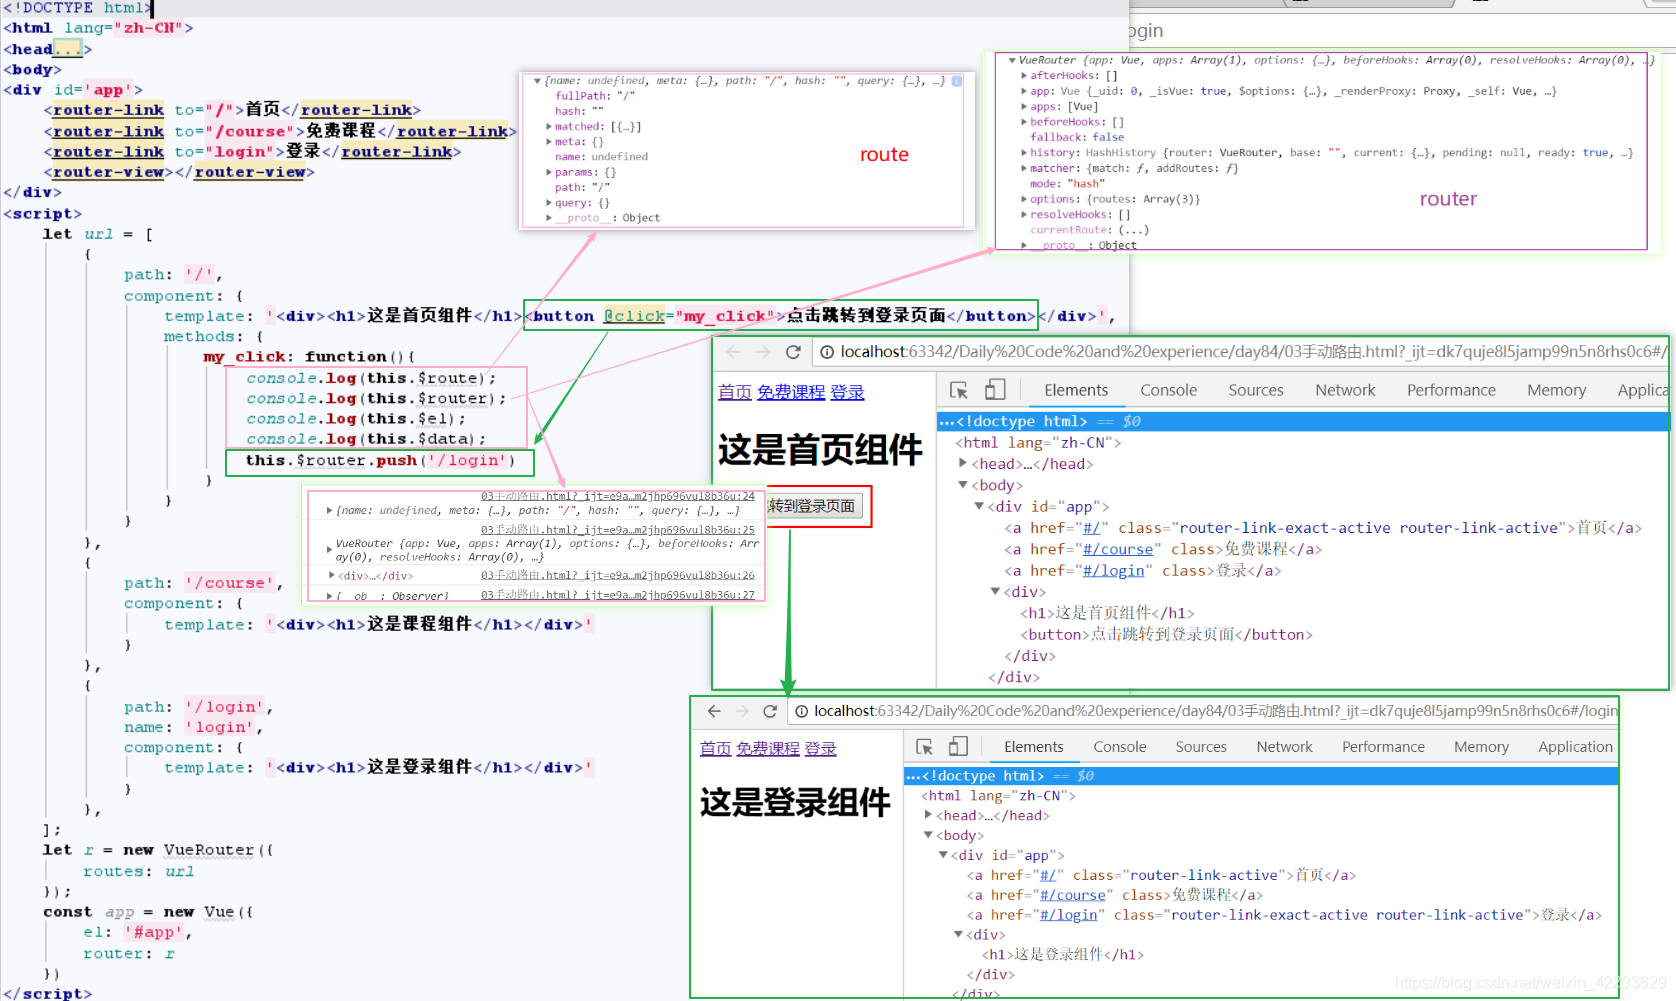Expand the matched property of the route object
Viewport: 1676px width, 1001px height.
click(x=548, y=127)
